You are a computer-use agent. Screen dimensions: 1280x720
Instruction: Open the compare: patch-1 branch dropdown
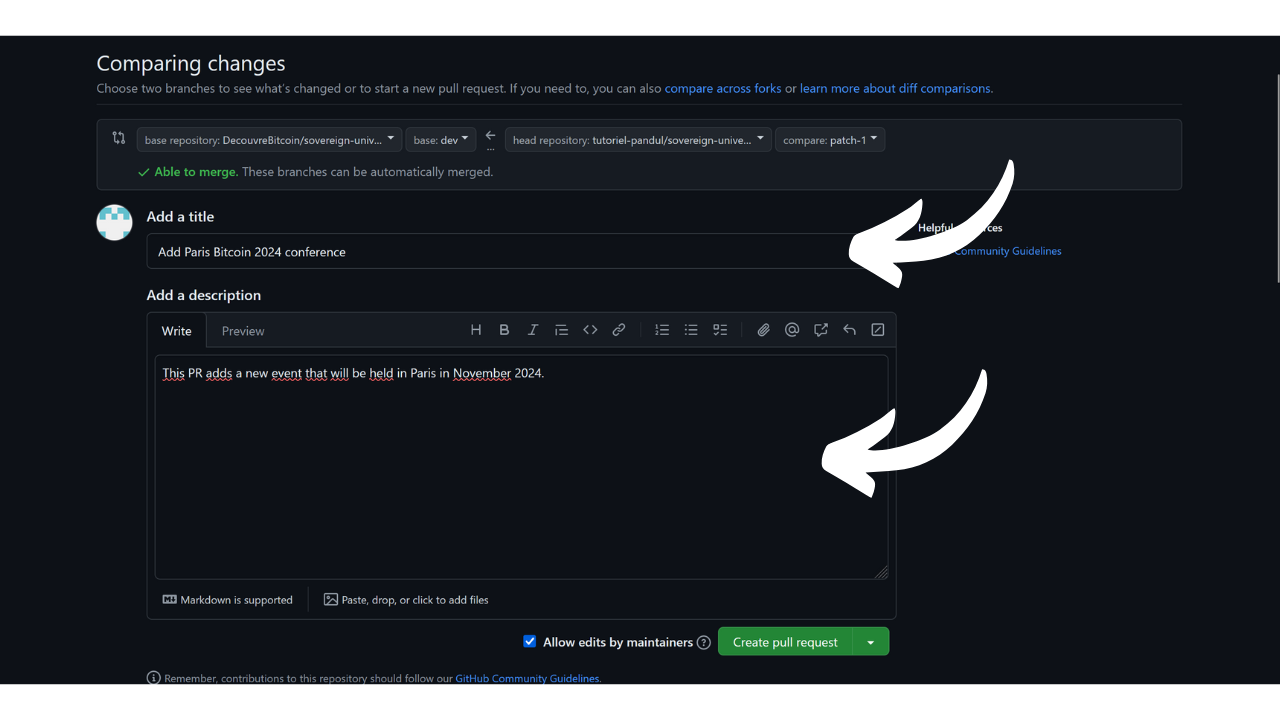[830, 140]
